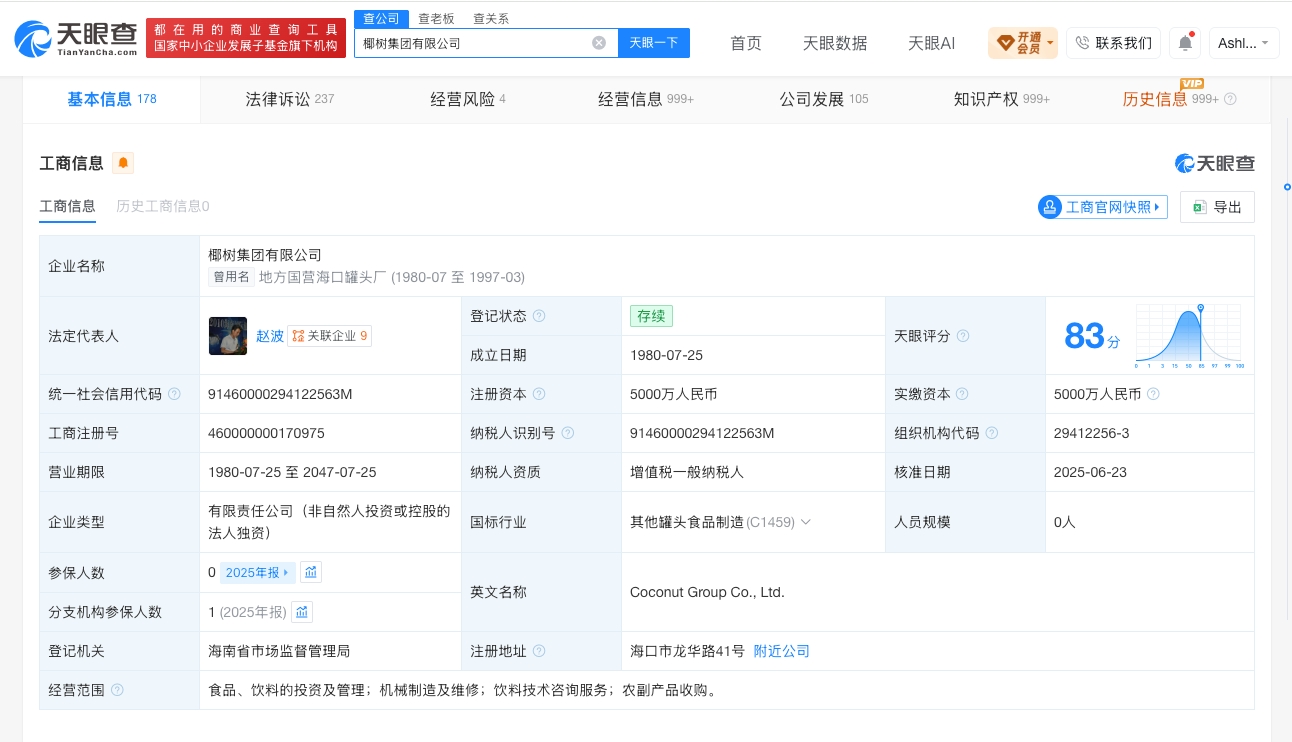Click the English name Coconut Group Co., Ltd.
Image resolution: width=1292 pixels, height=742 pixels.
pyautogui.click(x=707, y=592)
